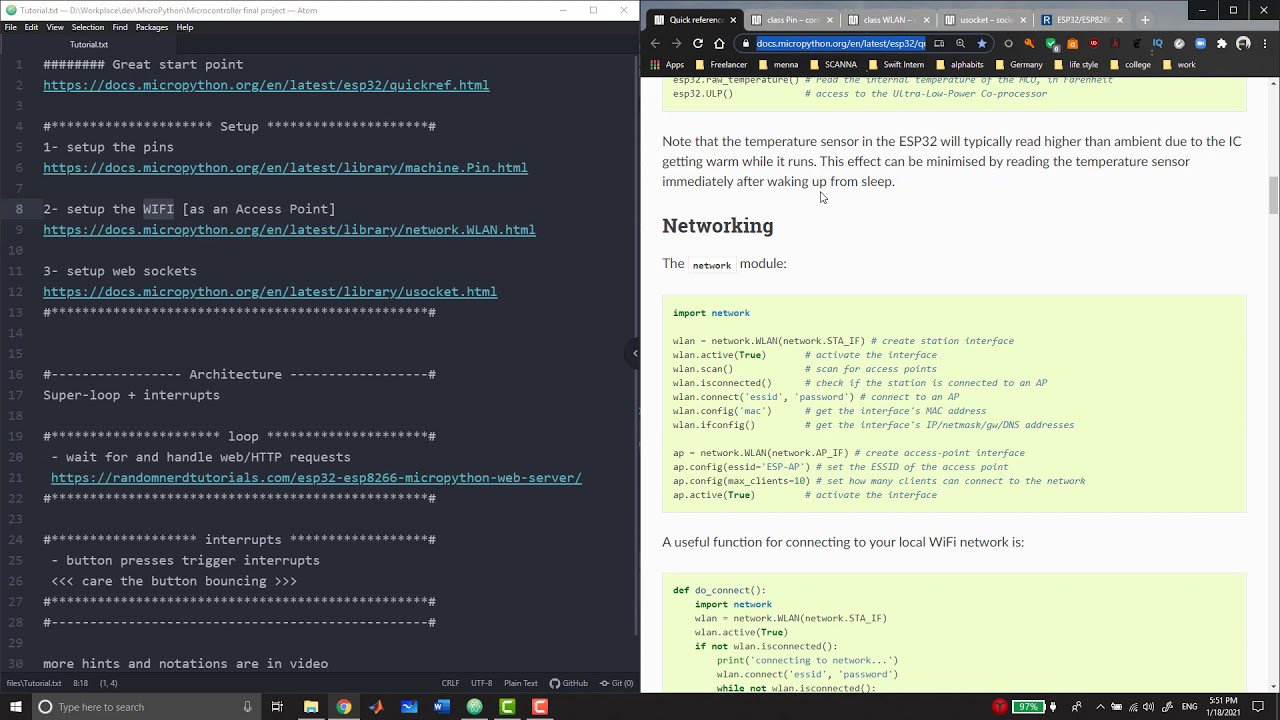Bookmark this page with the star icon
Viewport: 1280px width, 720px height.
[982, 43]
